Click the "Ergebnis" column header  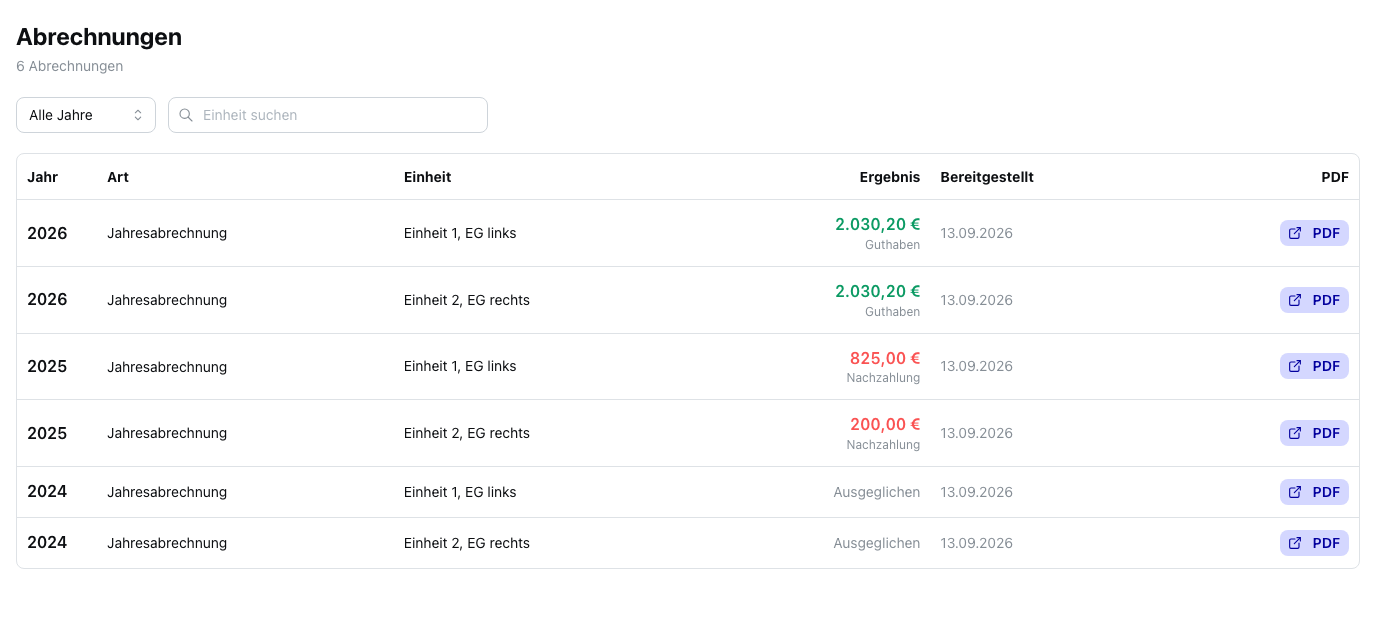pyautogui.click(x=890, y=177)
